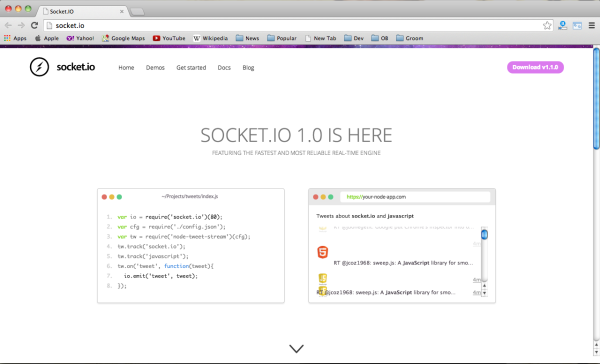600x364 pixels.
Task: Click code line with io.emit('tweet', tweet)
Action: [x=161, y=276]
